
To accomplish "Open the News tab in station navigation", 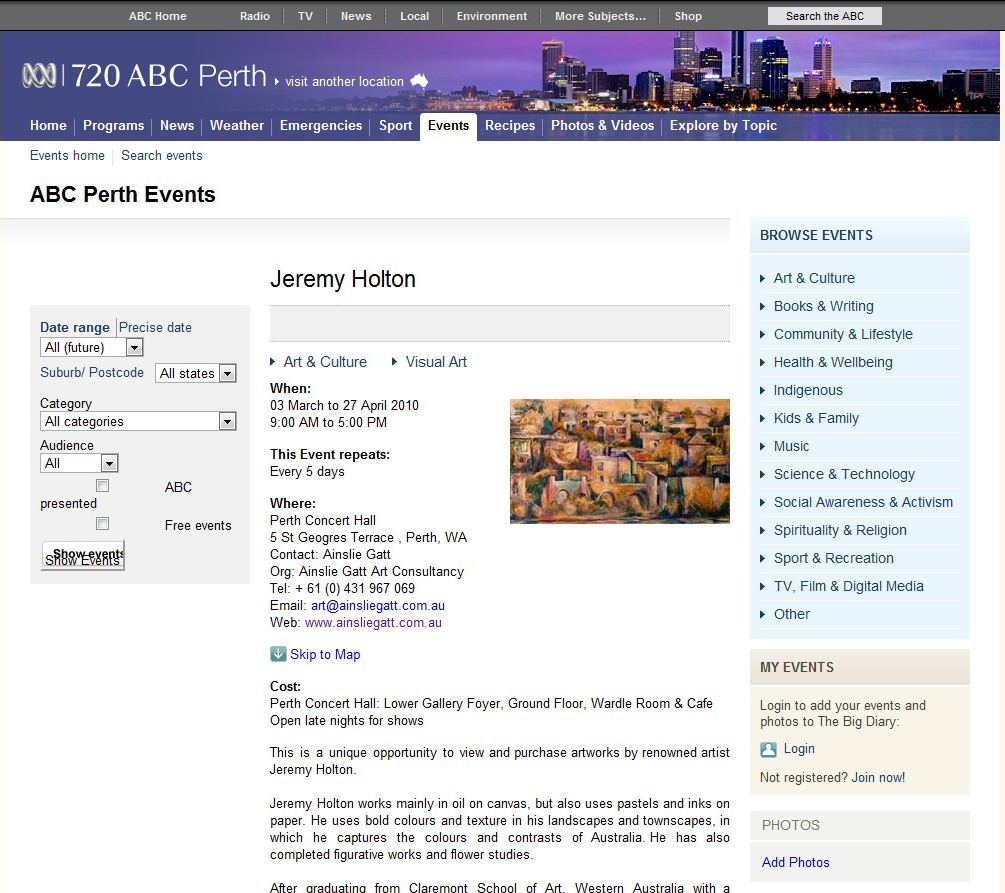I will coord(177,126).
